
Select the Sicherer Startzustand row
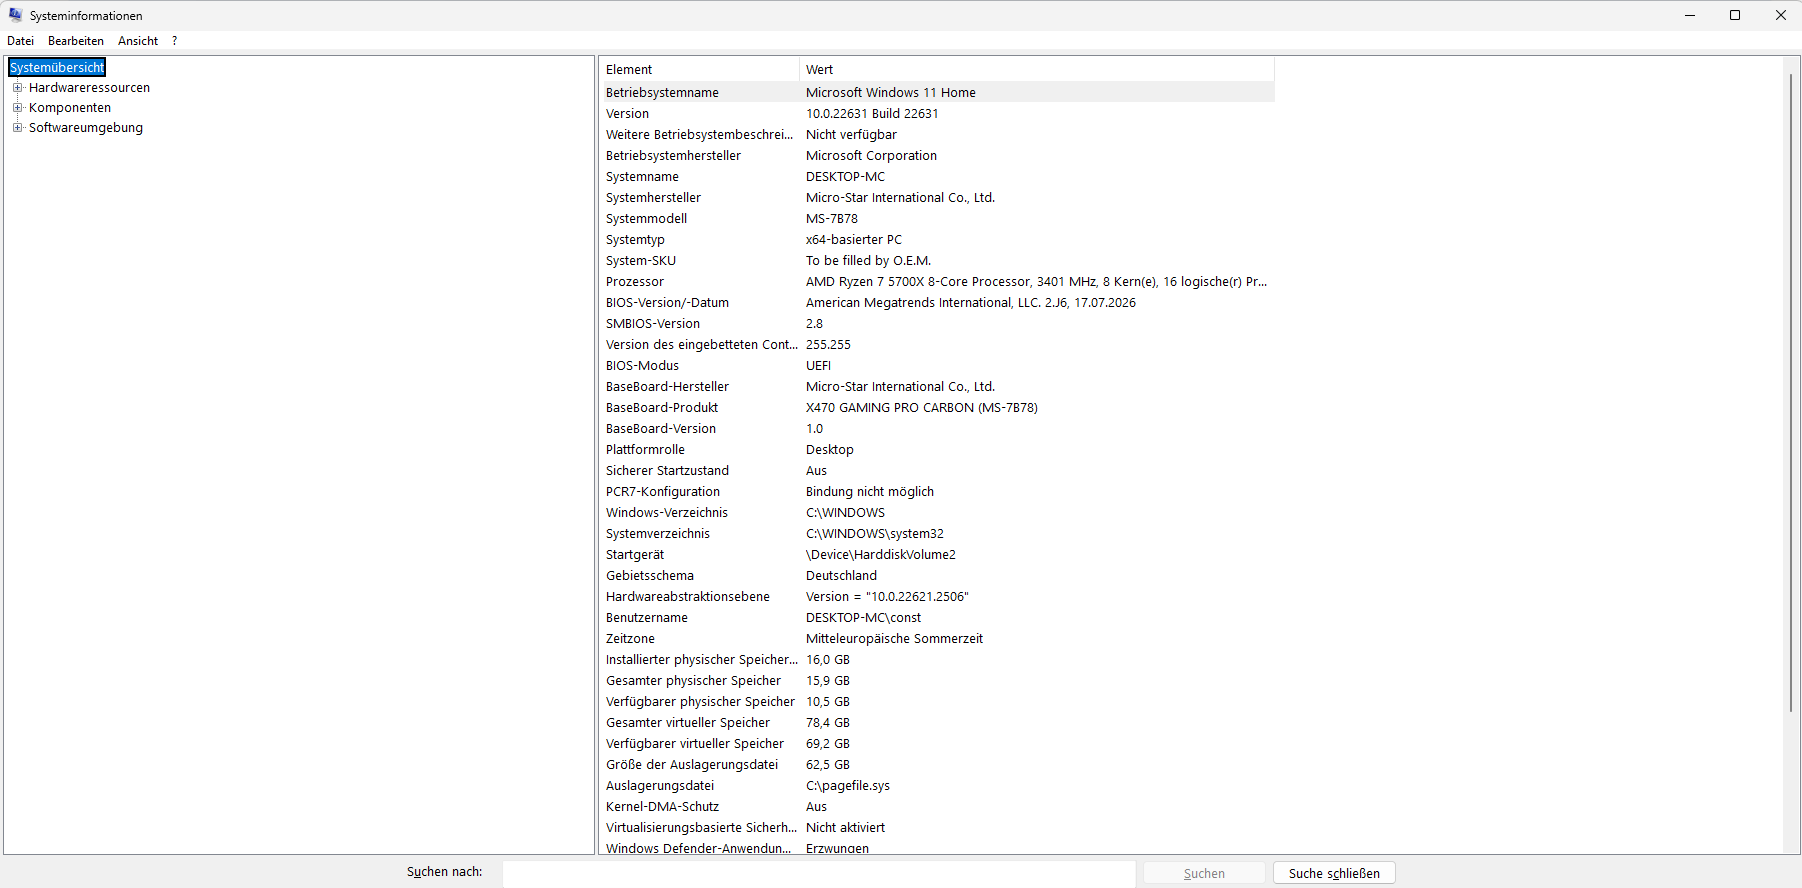click(x=937, y=471)
